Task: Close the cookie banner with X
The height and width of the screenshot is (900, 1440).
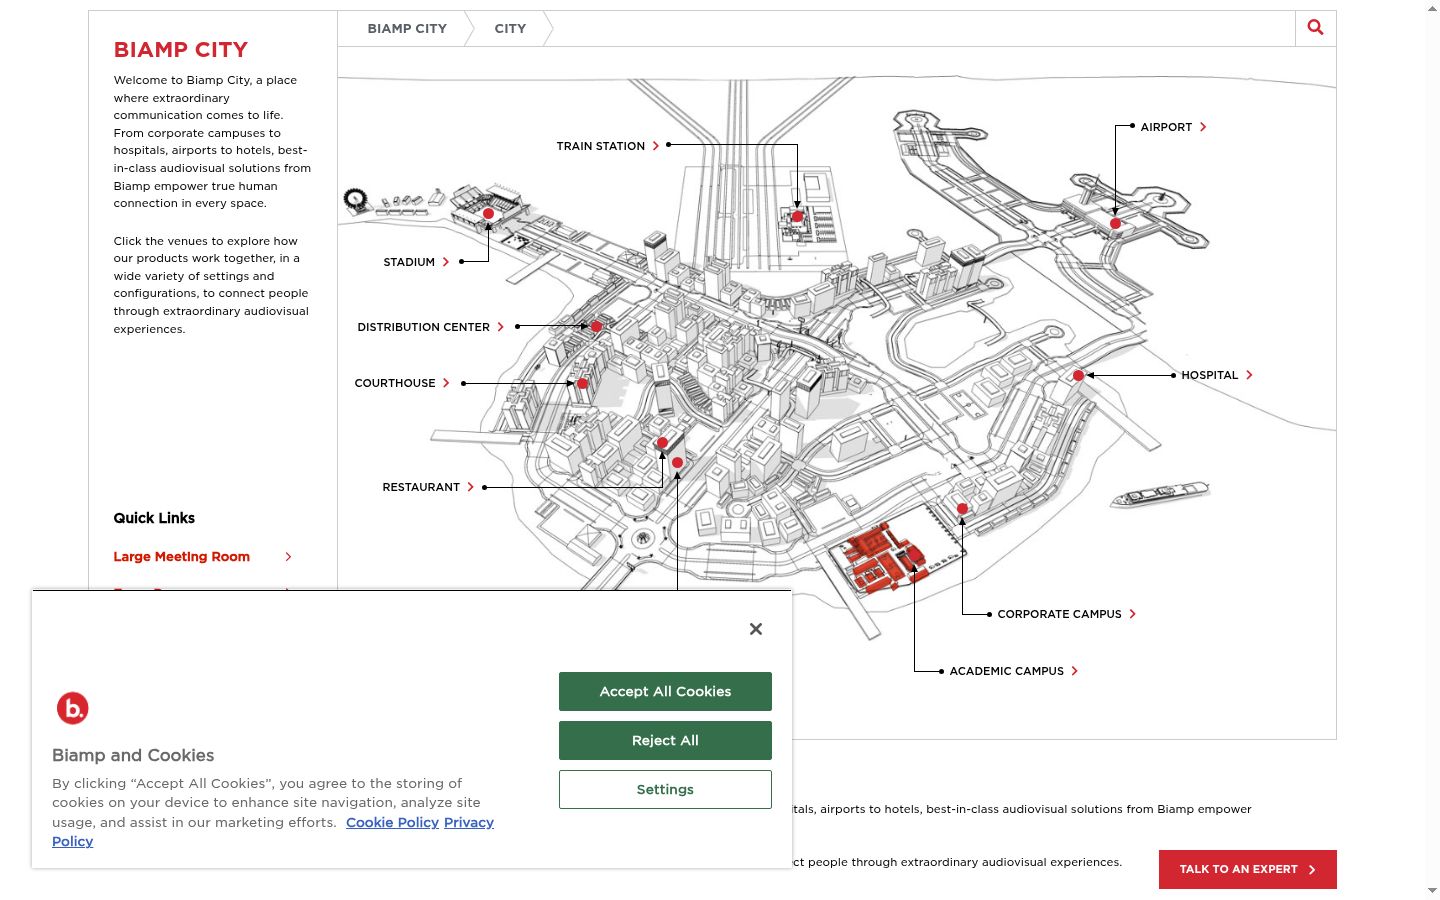Action: tap(756, 629)
